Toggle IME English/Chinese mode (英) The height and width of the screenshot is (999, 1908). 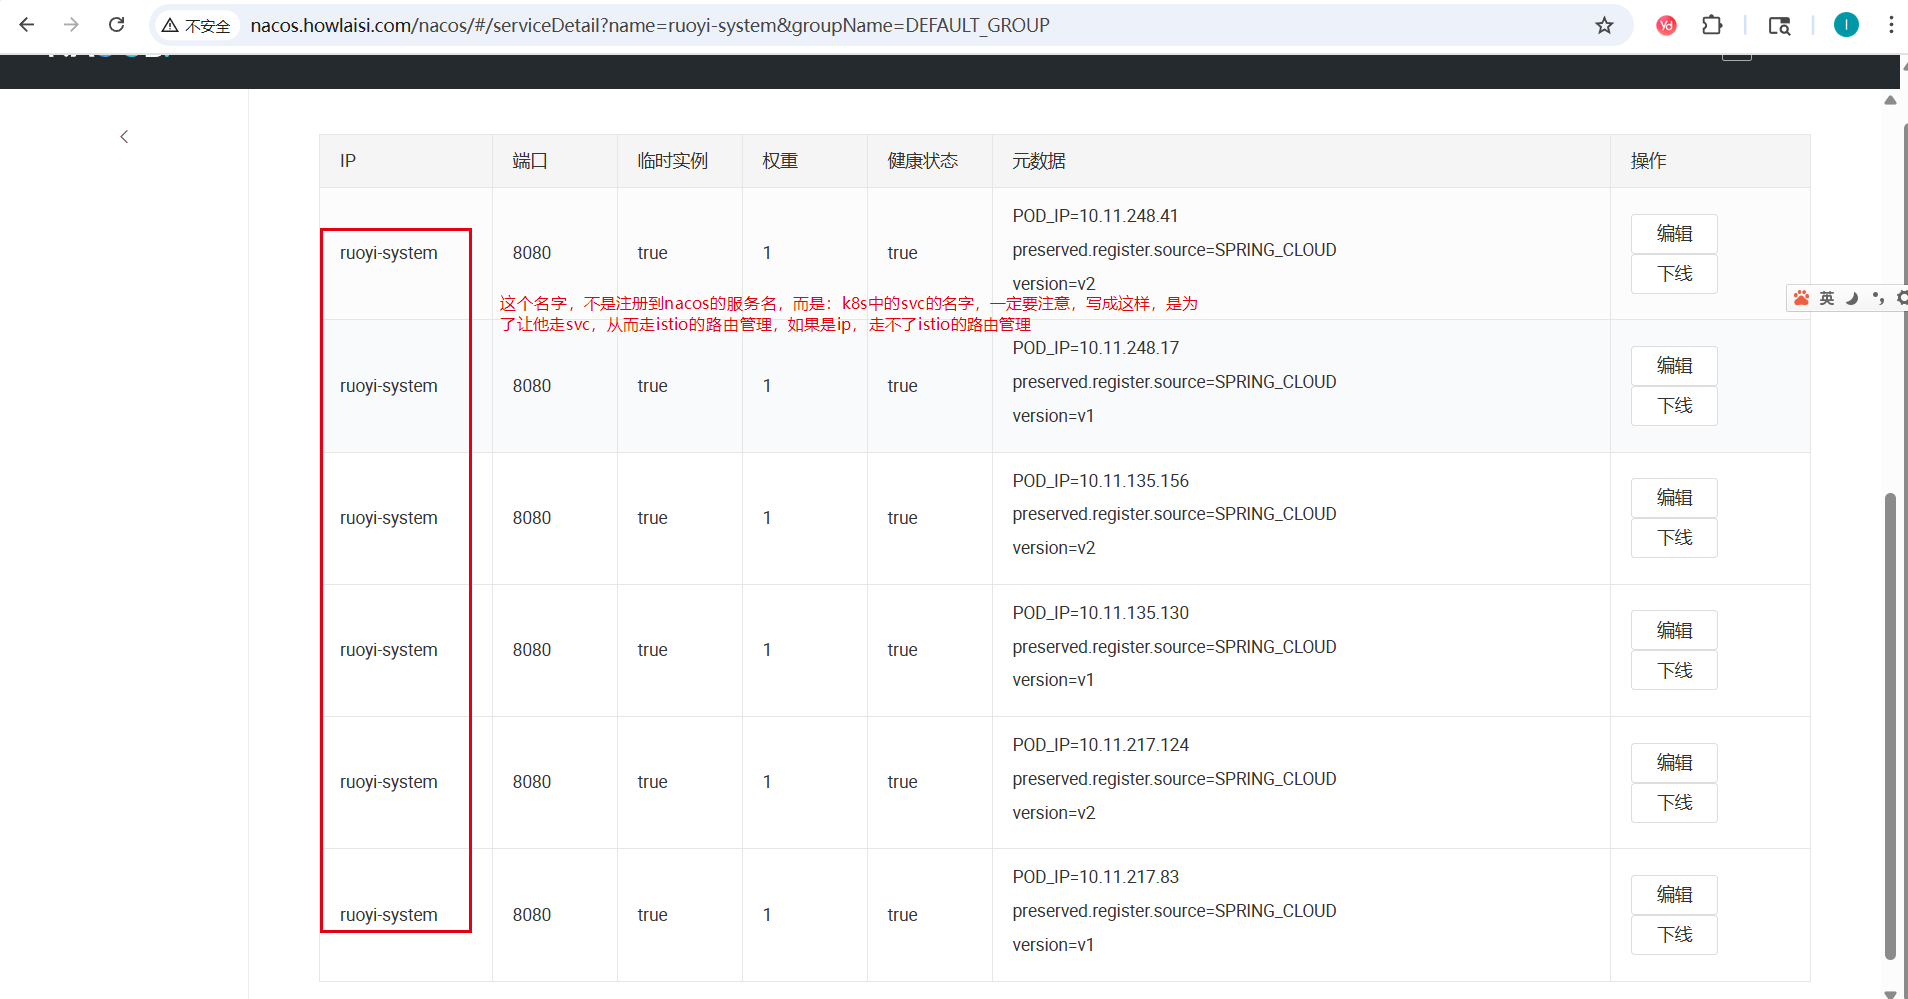pos(1827,298)
